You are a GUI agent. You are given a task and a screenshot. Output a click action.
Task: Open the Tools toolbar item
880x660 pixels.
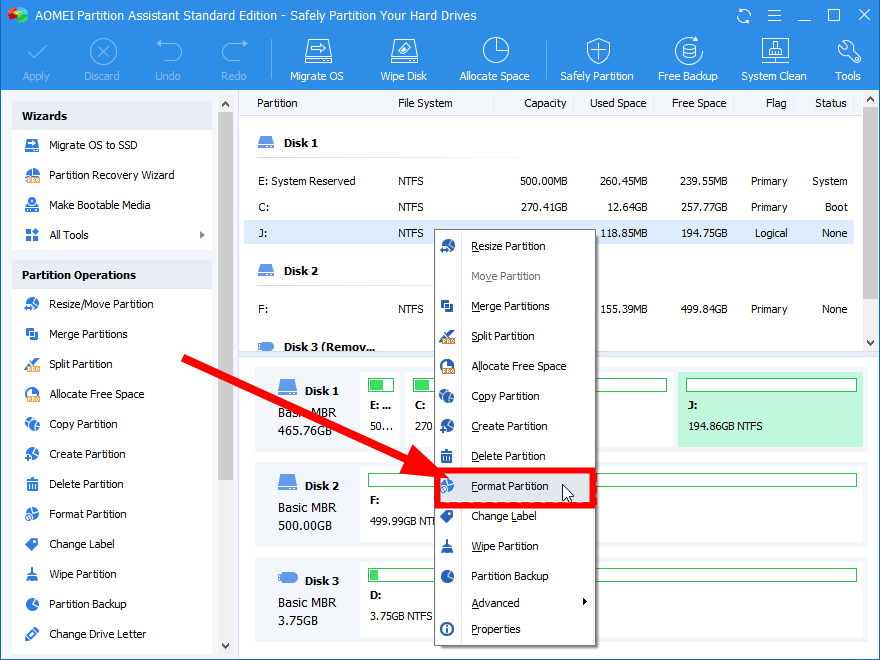847,59
